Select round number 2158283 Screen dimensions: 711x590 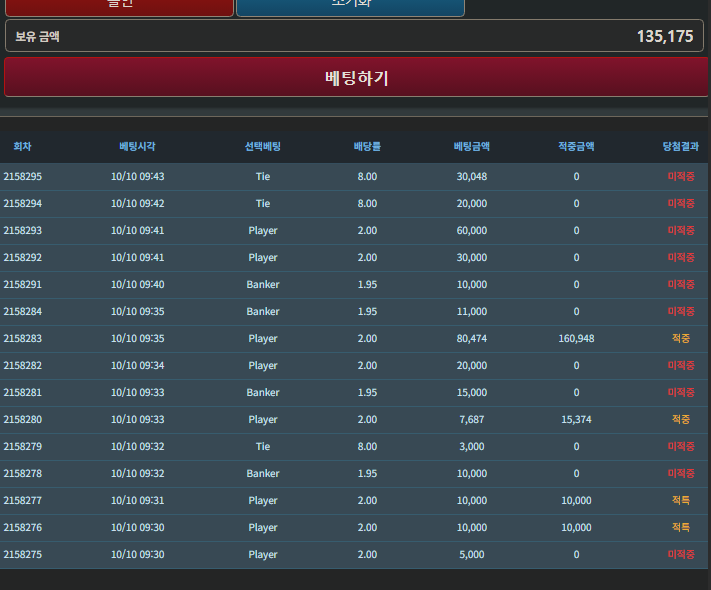(x=23, y=338)
